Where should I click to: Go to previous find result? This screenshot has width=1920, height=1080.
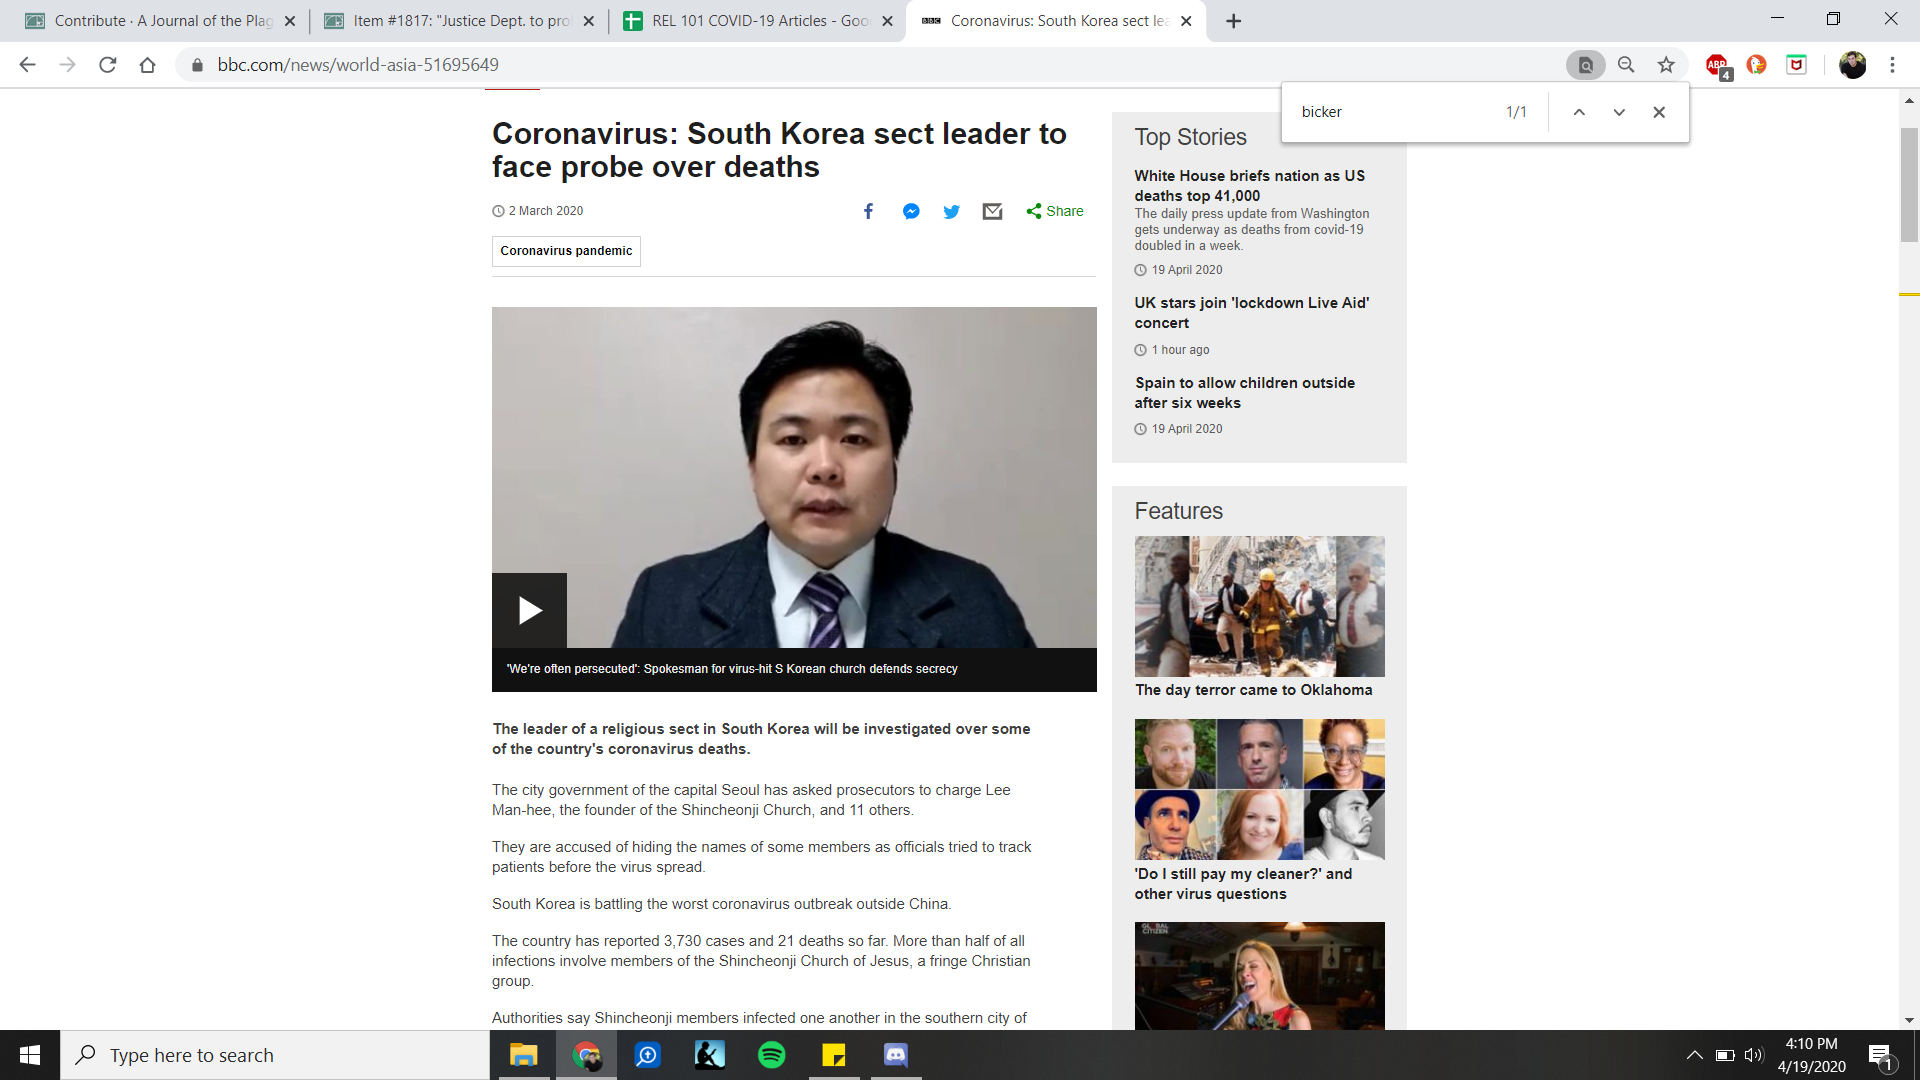(x=1579, y=112)
